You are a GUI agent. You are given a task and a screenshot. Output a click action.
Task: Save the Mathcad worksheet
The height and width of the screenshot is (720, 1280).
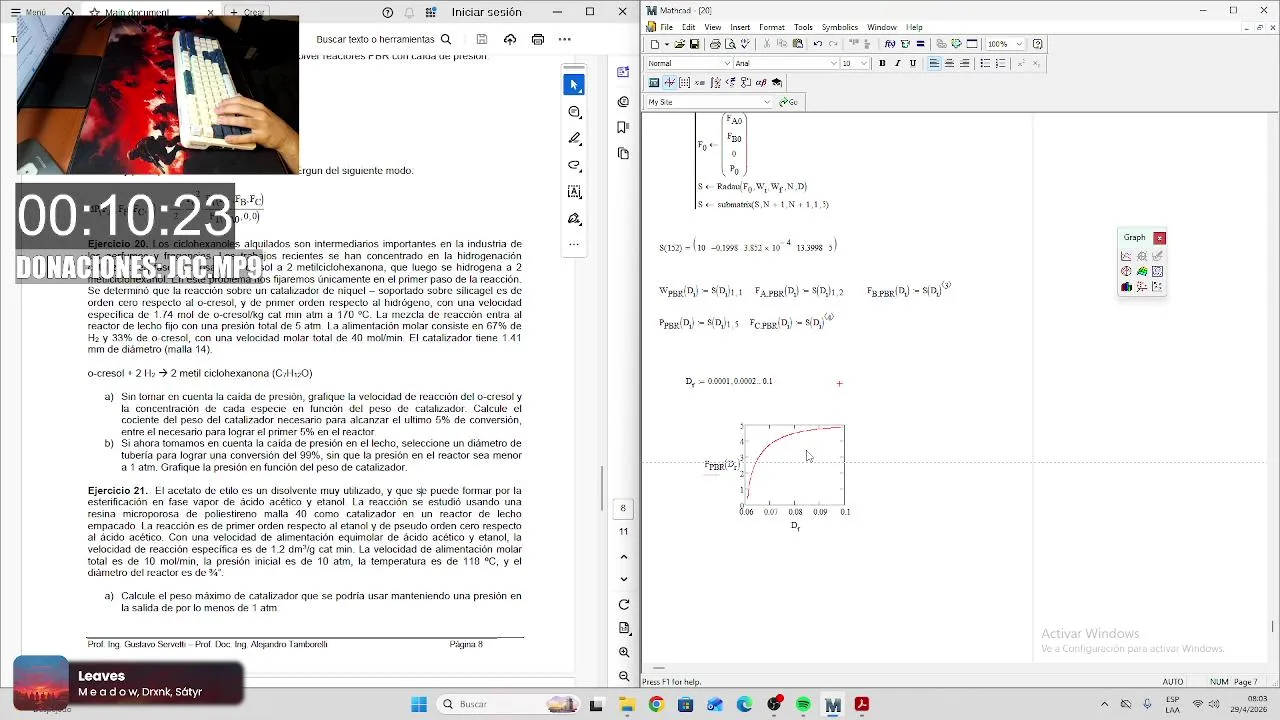coord(694,44)
